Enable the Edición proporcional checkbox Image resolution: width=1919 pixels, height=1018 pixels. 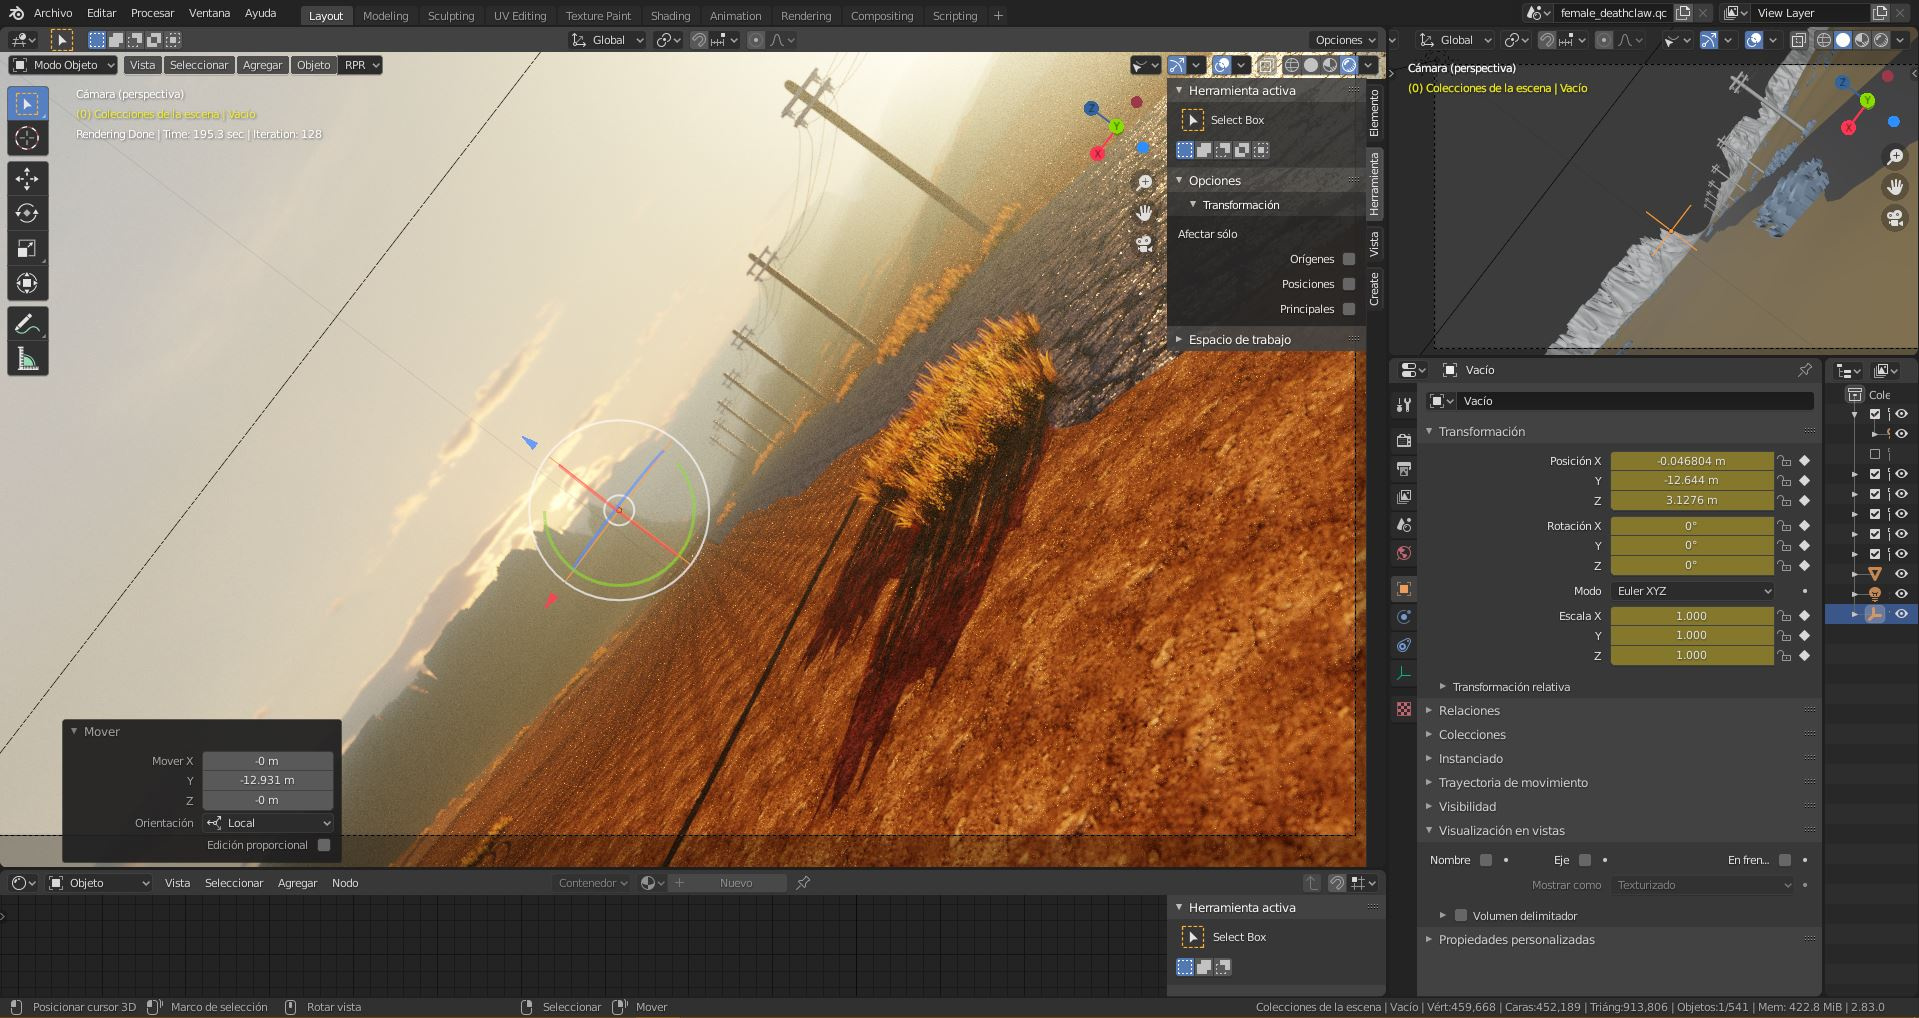coord(324,845)
